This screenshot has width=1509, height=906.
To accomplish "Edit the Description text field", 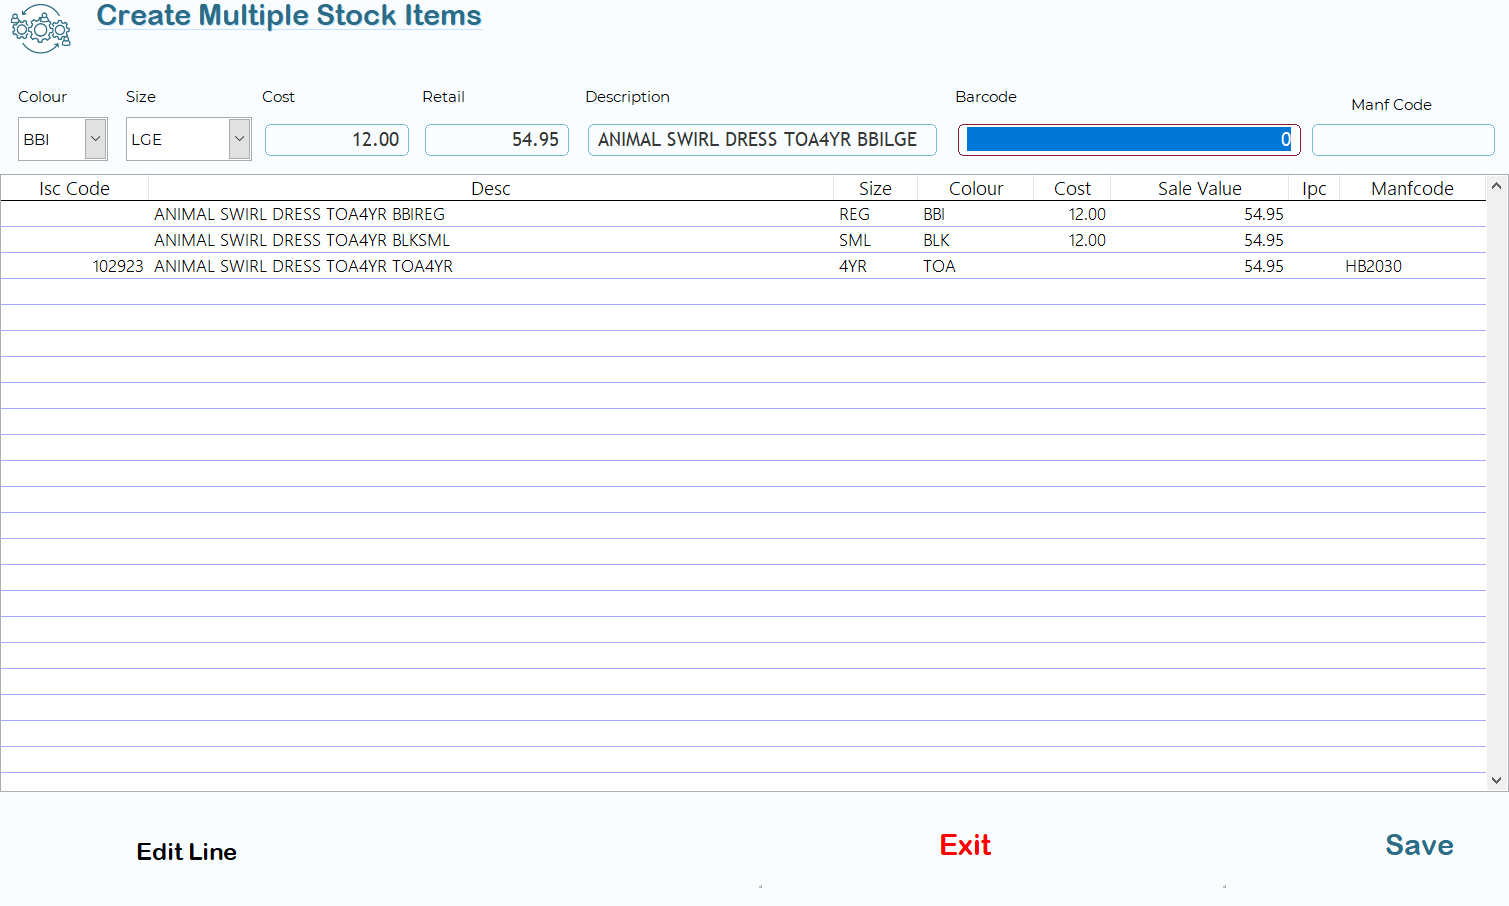I will [x=761, y=140].
